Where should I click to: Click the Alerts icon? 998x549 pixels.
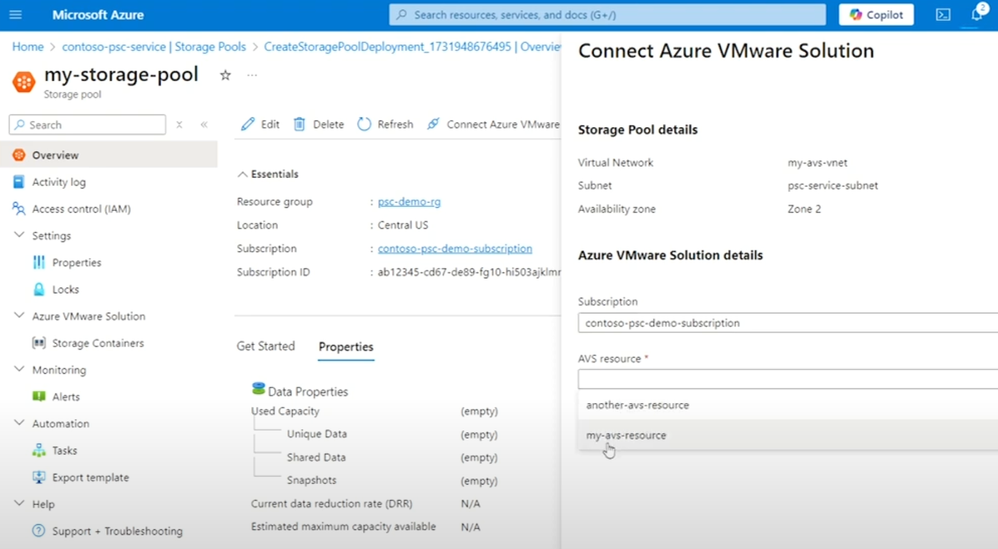[39, 396]
